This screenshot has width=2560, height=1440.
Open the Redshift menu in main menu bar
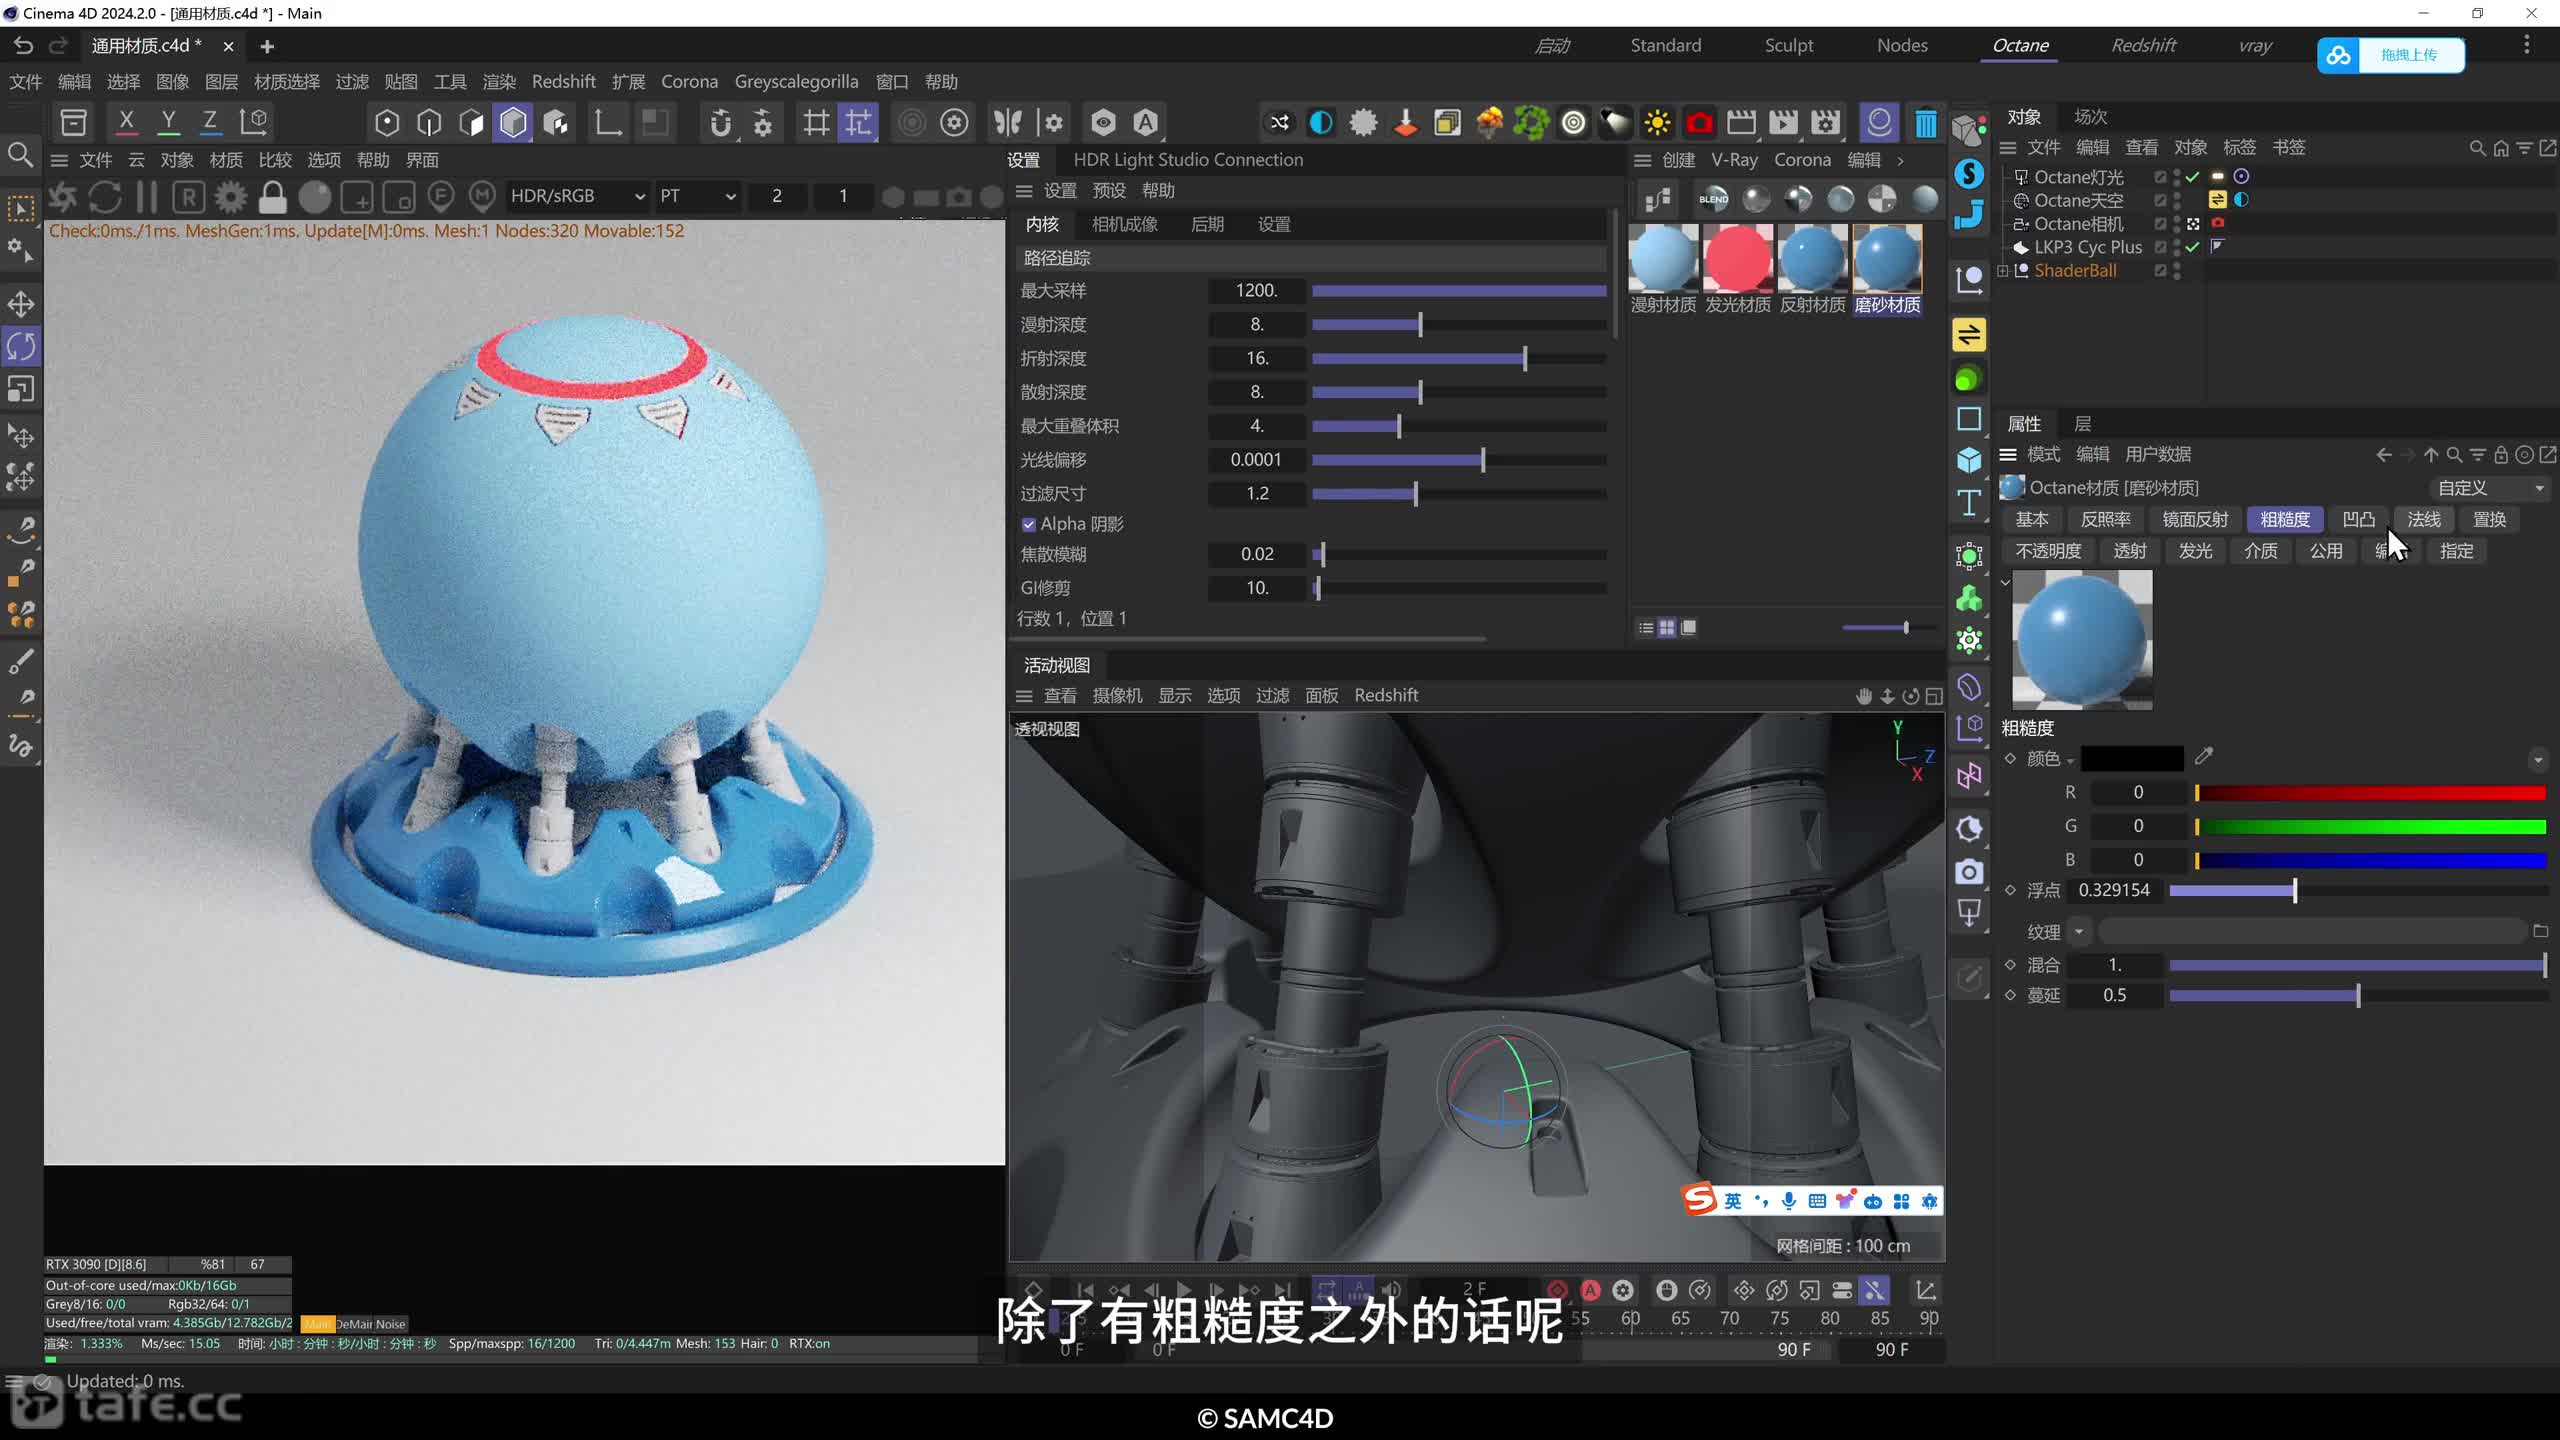point(563,82)
